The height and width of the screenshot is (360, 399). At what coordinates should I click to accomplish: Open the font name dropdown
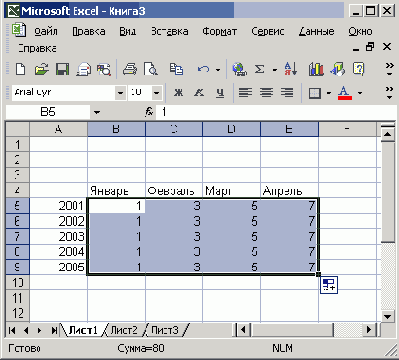coord(120,93)
